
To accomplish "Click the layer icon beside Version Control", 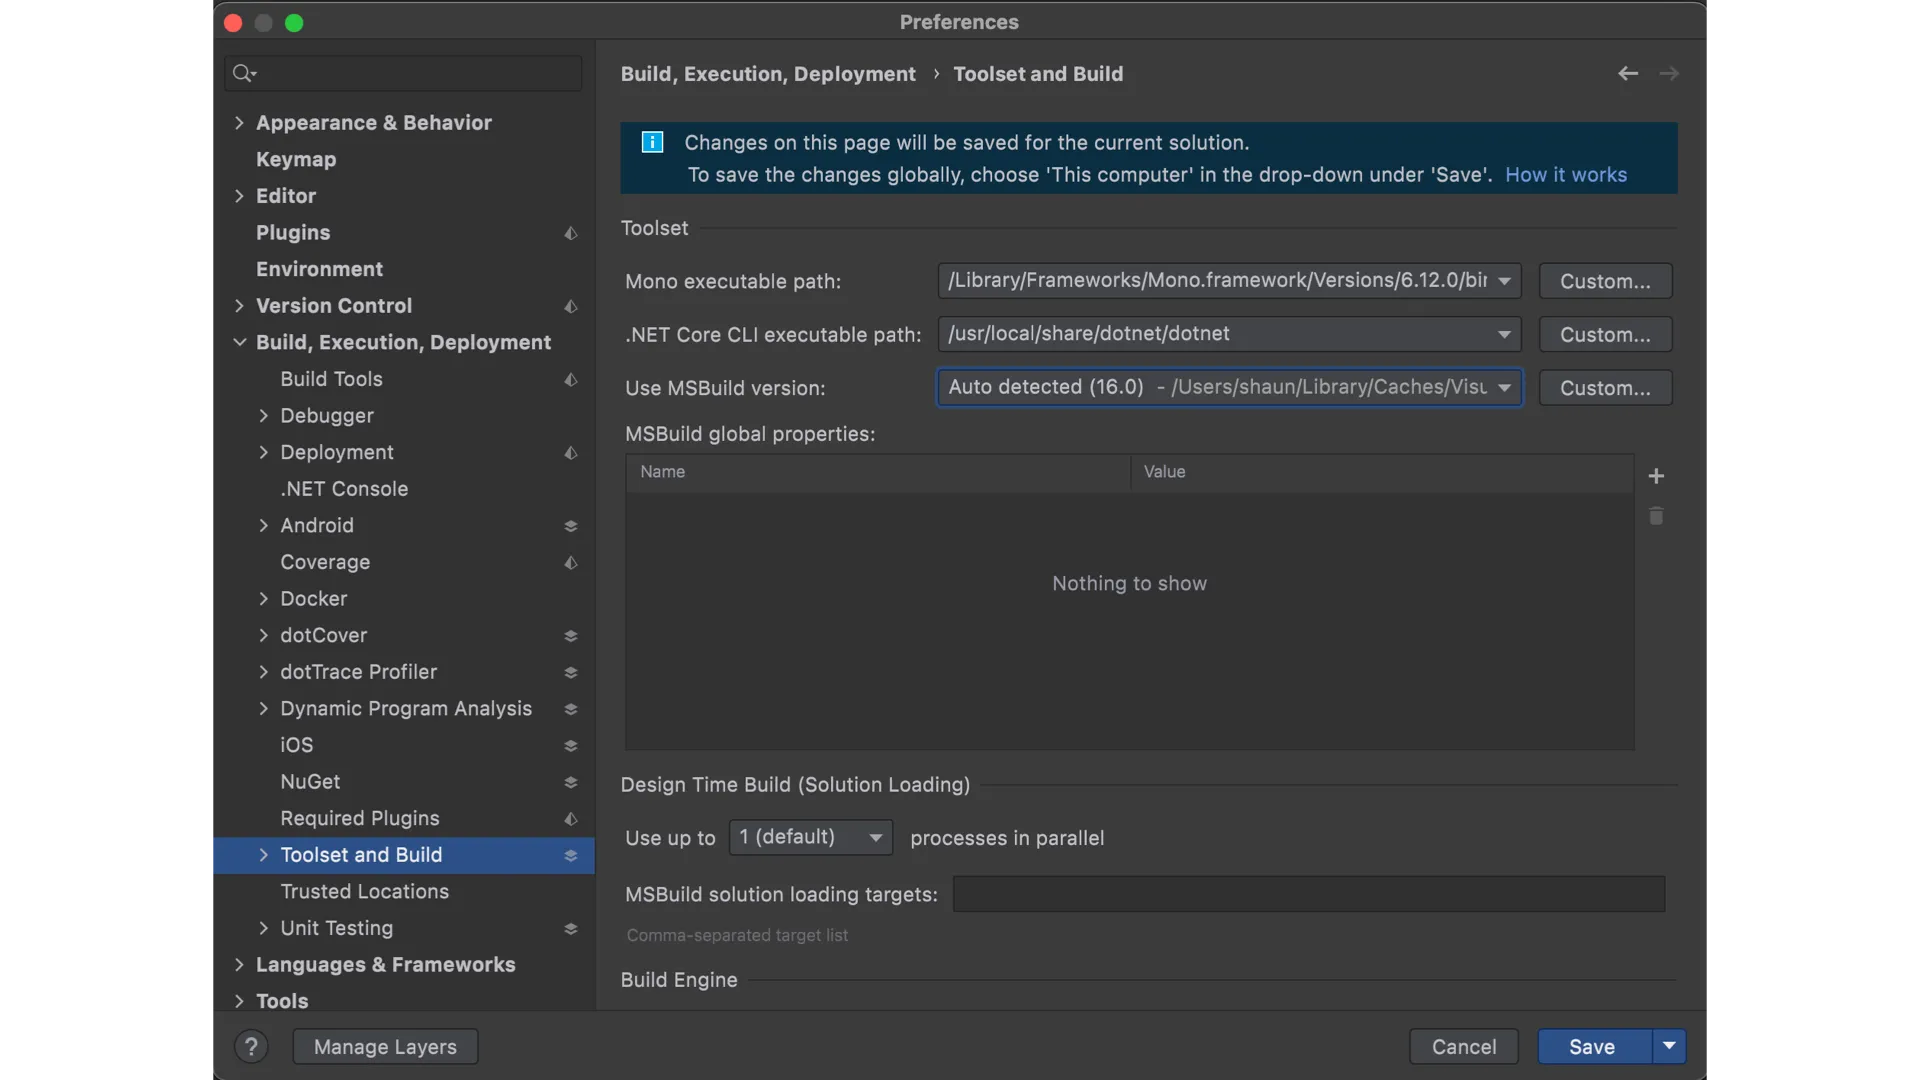I will pyautogui.click(x=571, y=306).
